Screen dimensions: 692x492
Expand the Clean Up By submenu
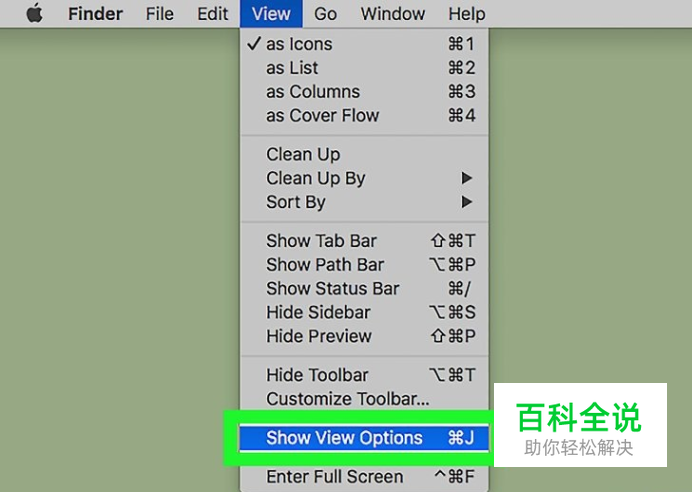point(364,178)
